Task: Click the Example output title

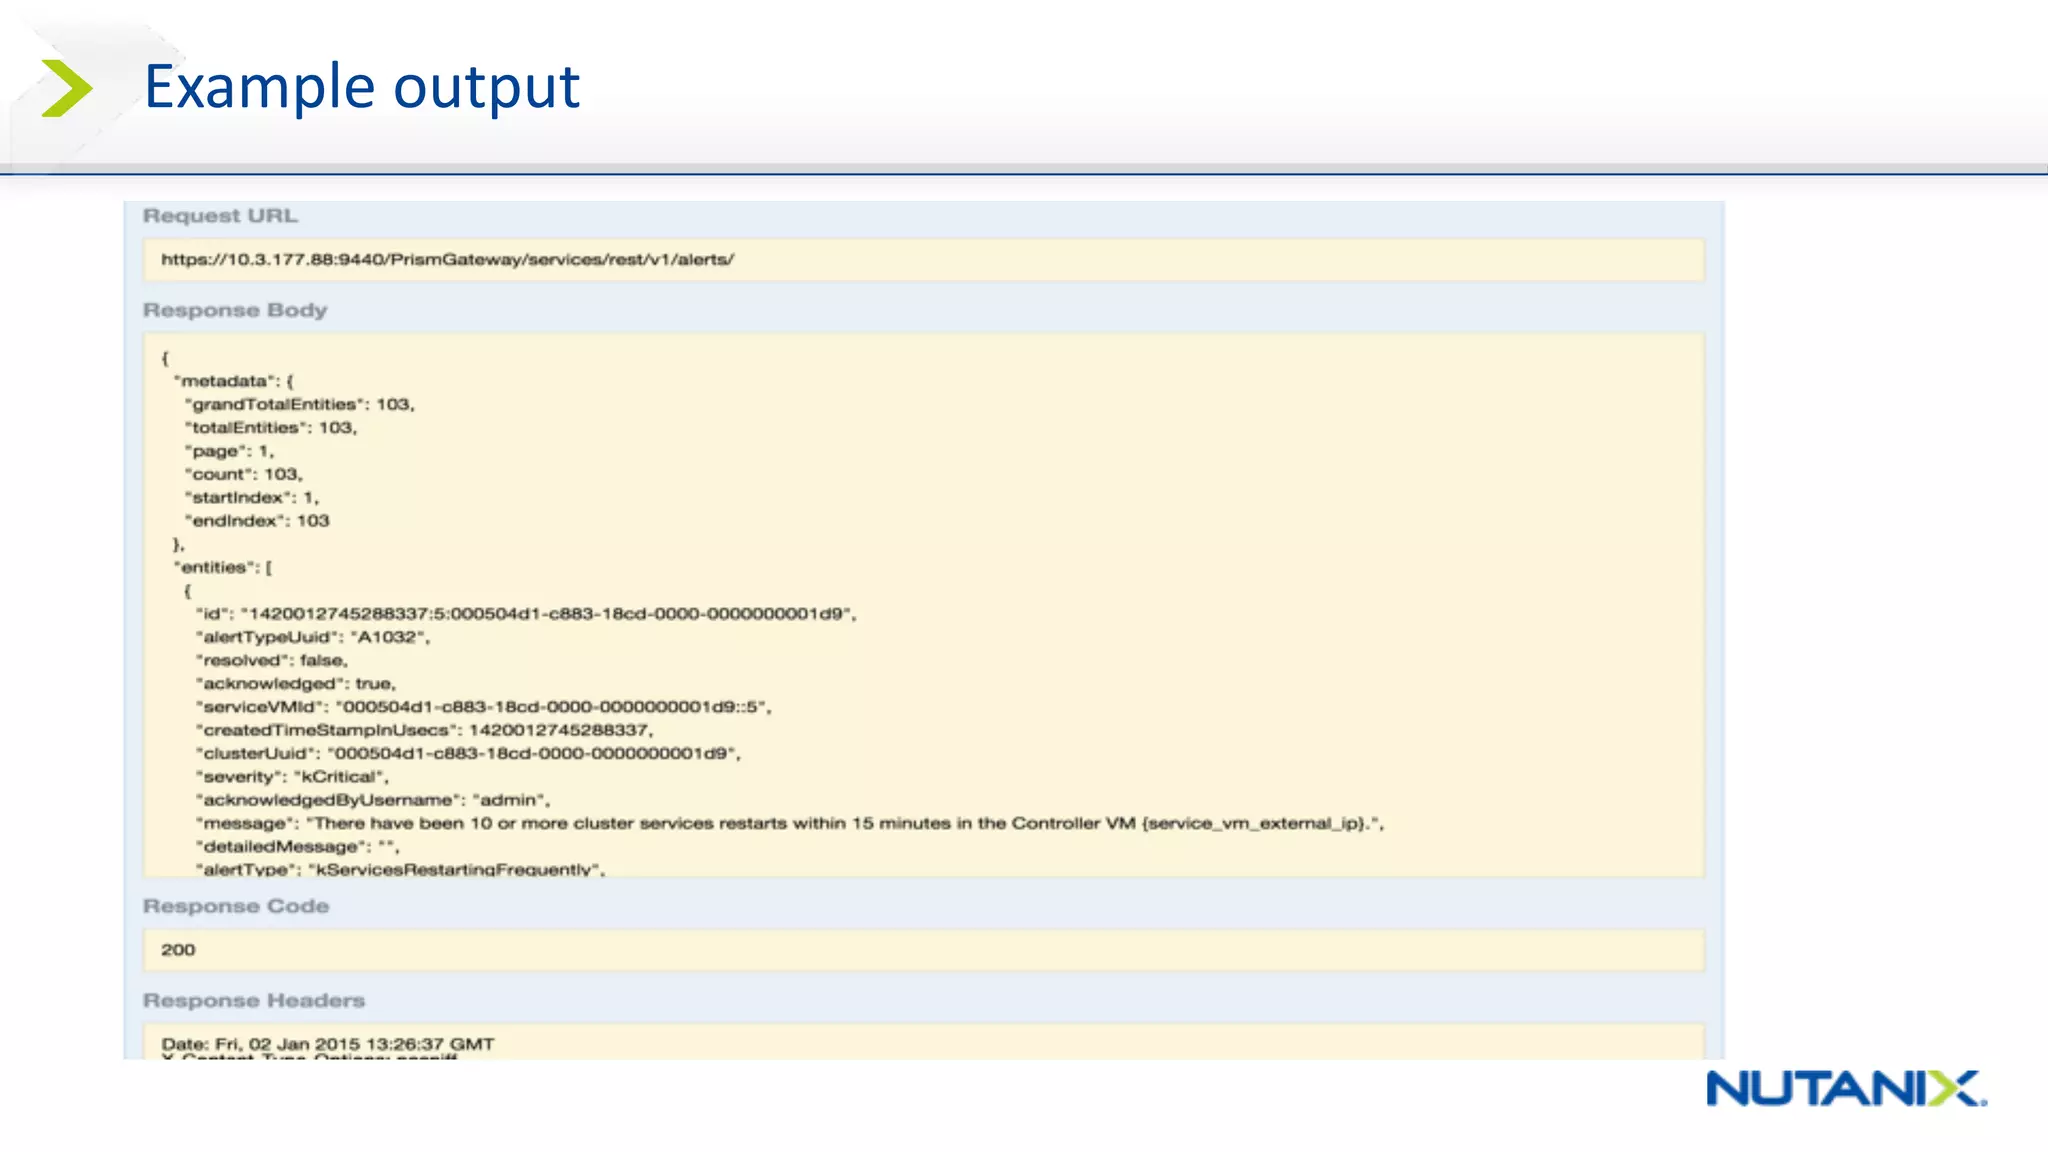Action: tap(361, 87)
